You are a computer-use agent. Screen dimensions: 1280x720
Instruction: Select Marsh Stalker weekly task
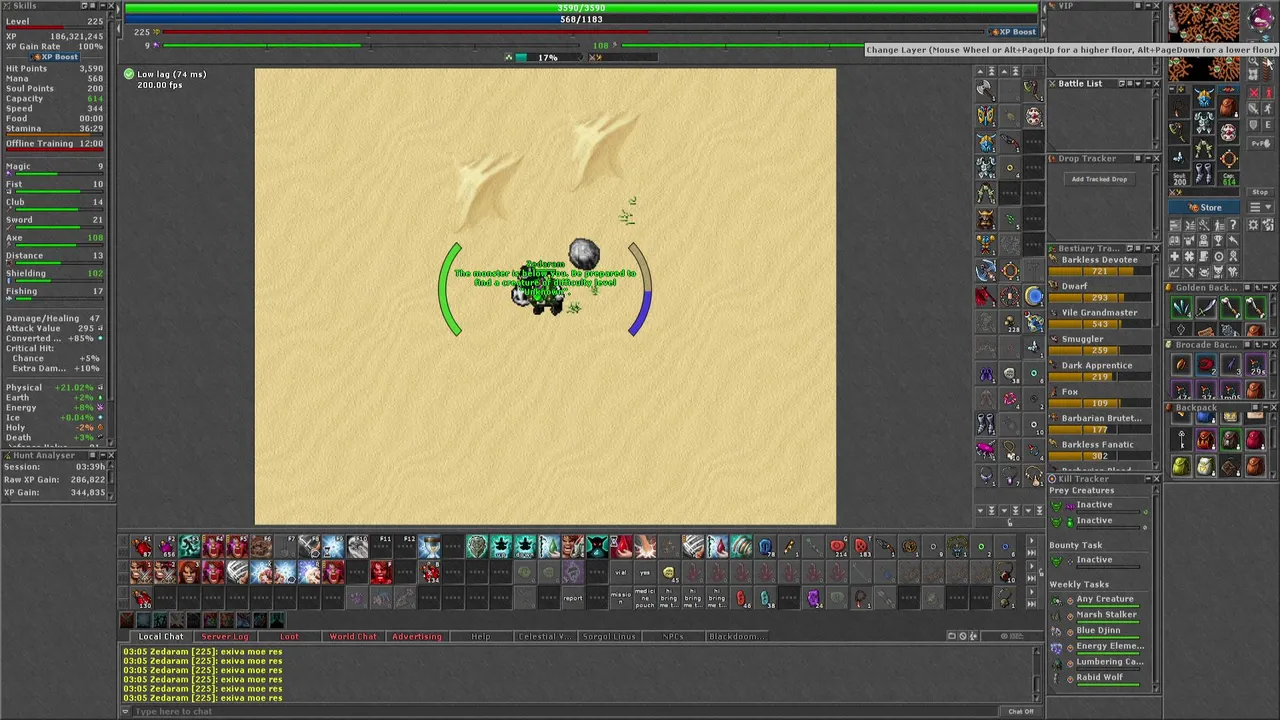[1105, 615]
